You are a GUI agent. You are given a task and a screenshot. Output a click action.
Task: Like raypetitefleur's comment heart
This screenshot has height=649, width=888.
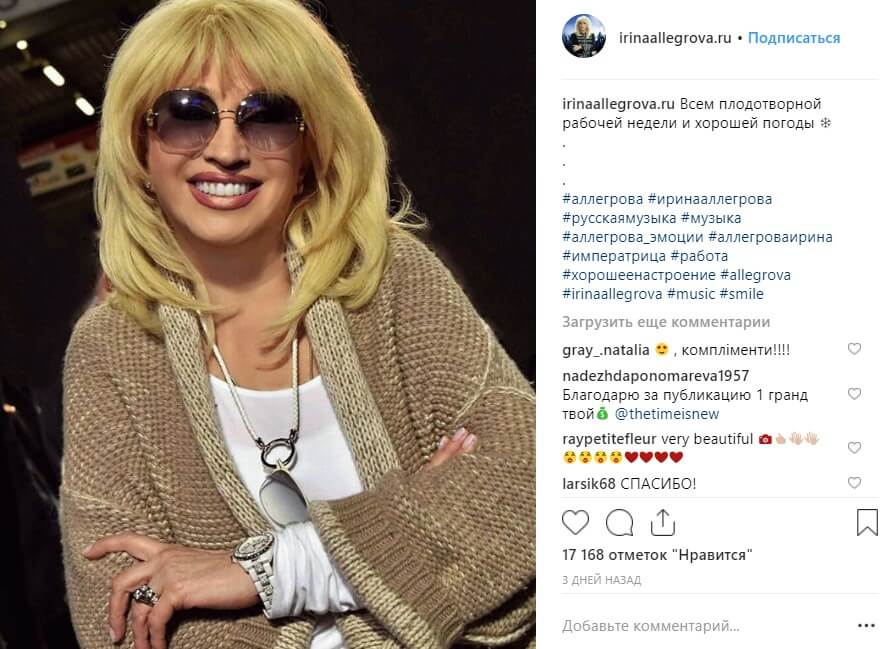pos(854,447)
